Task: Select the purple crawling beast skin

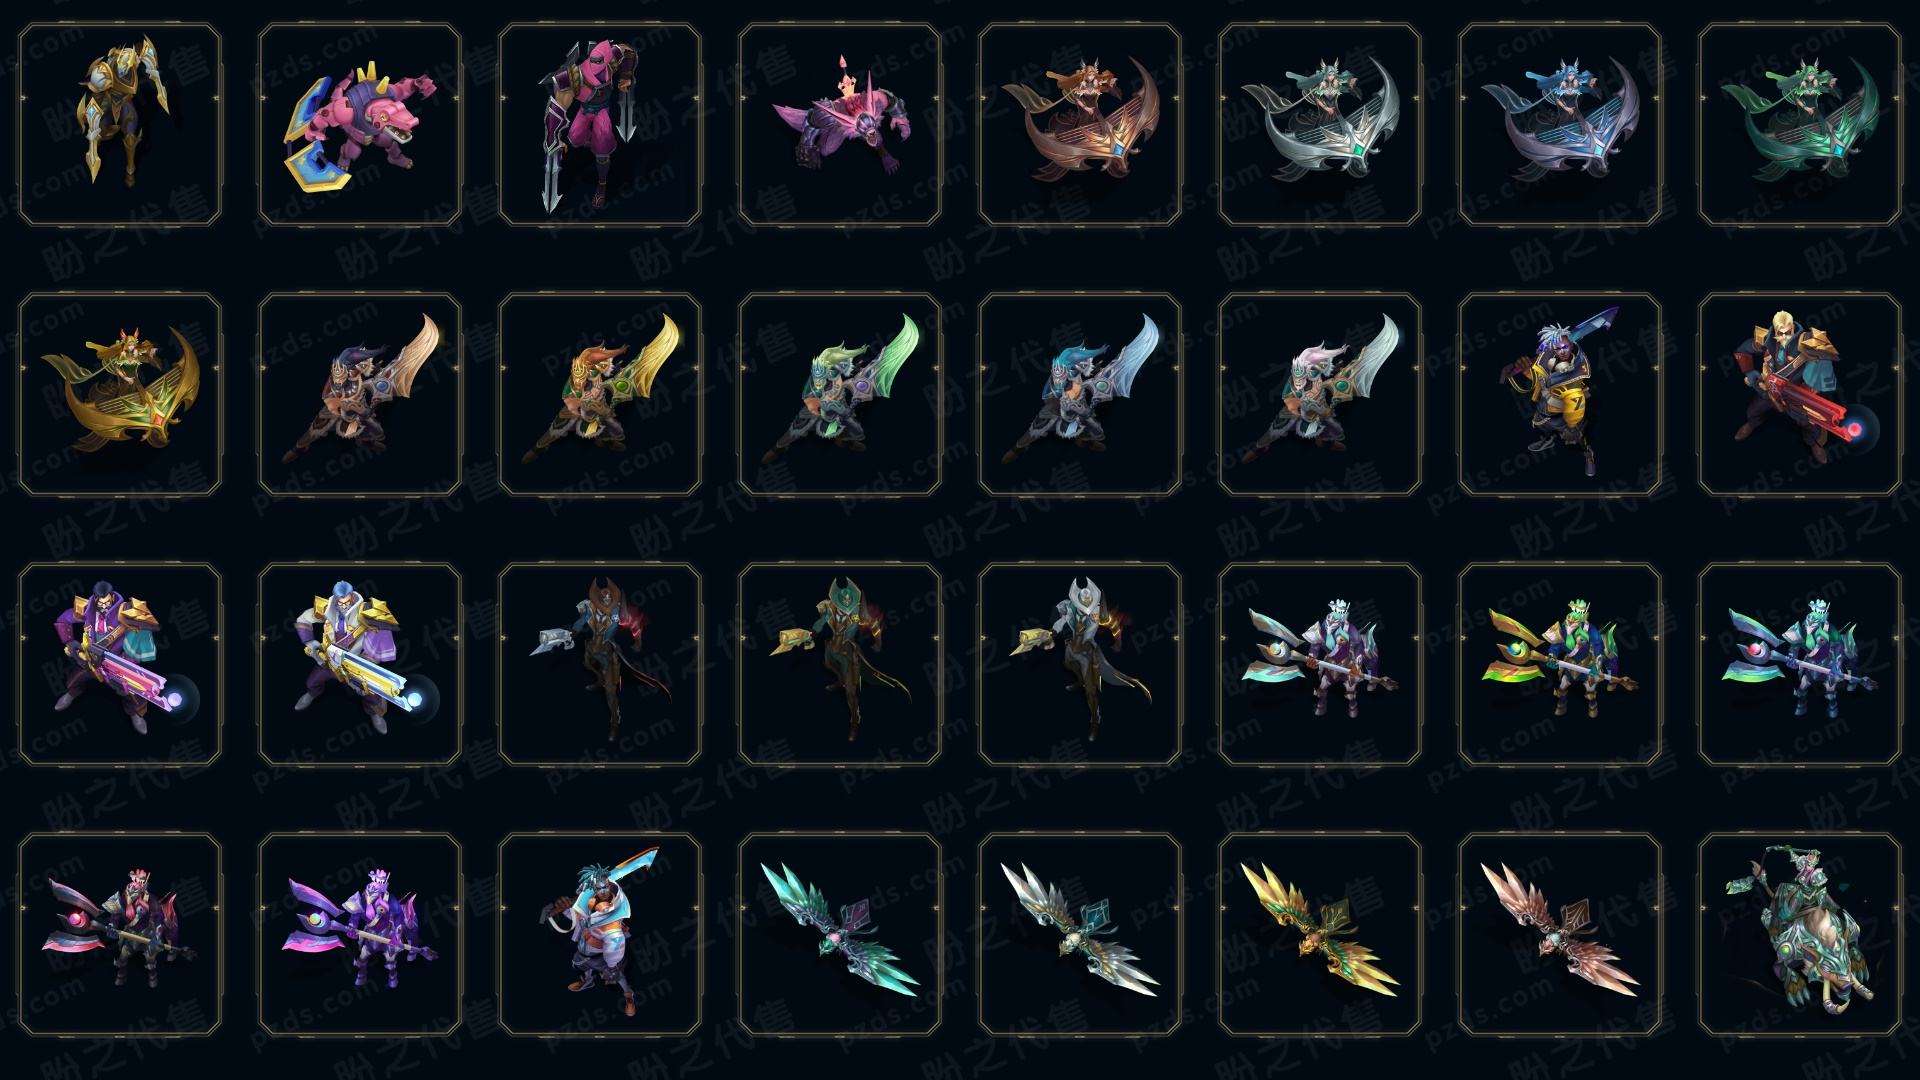Action: (x=840, y=125)
